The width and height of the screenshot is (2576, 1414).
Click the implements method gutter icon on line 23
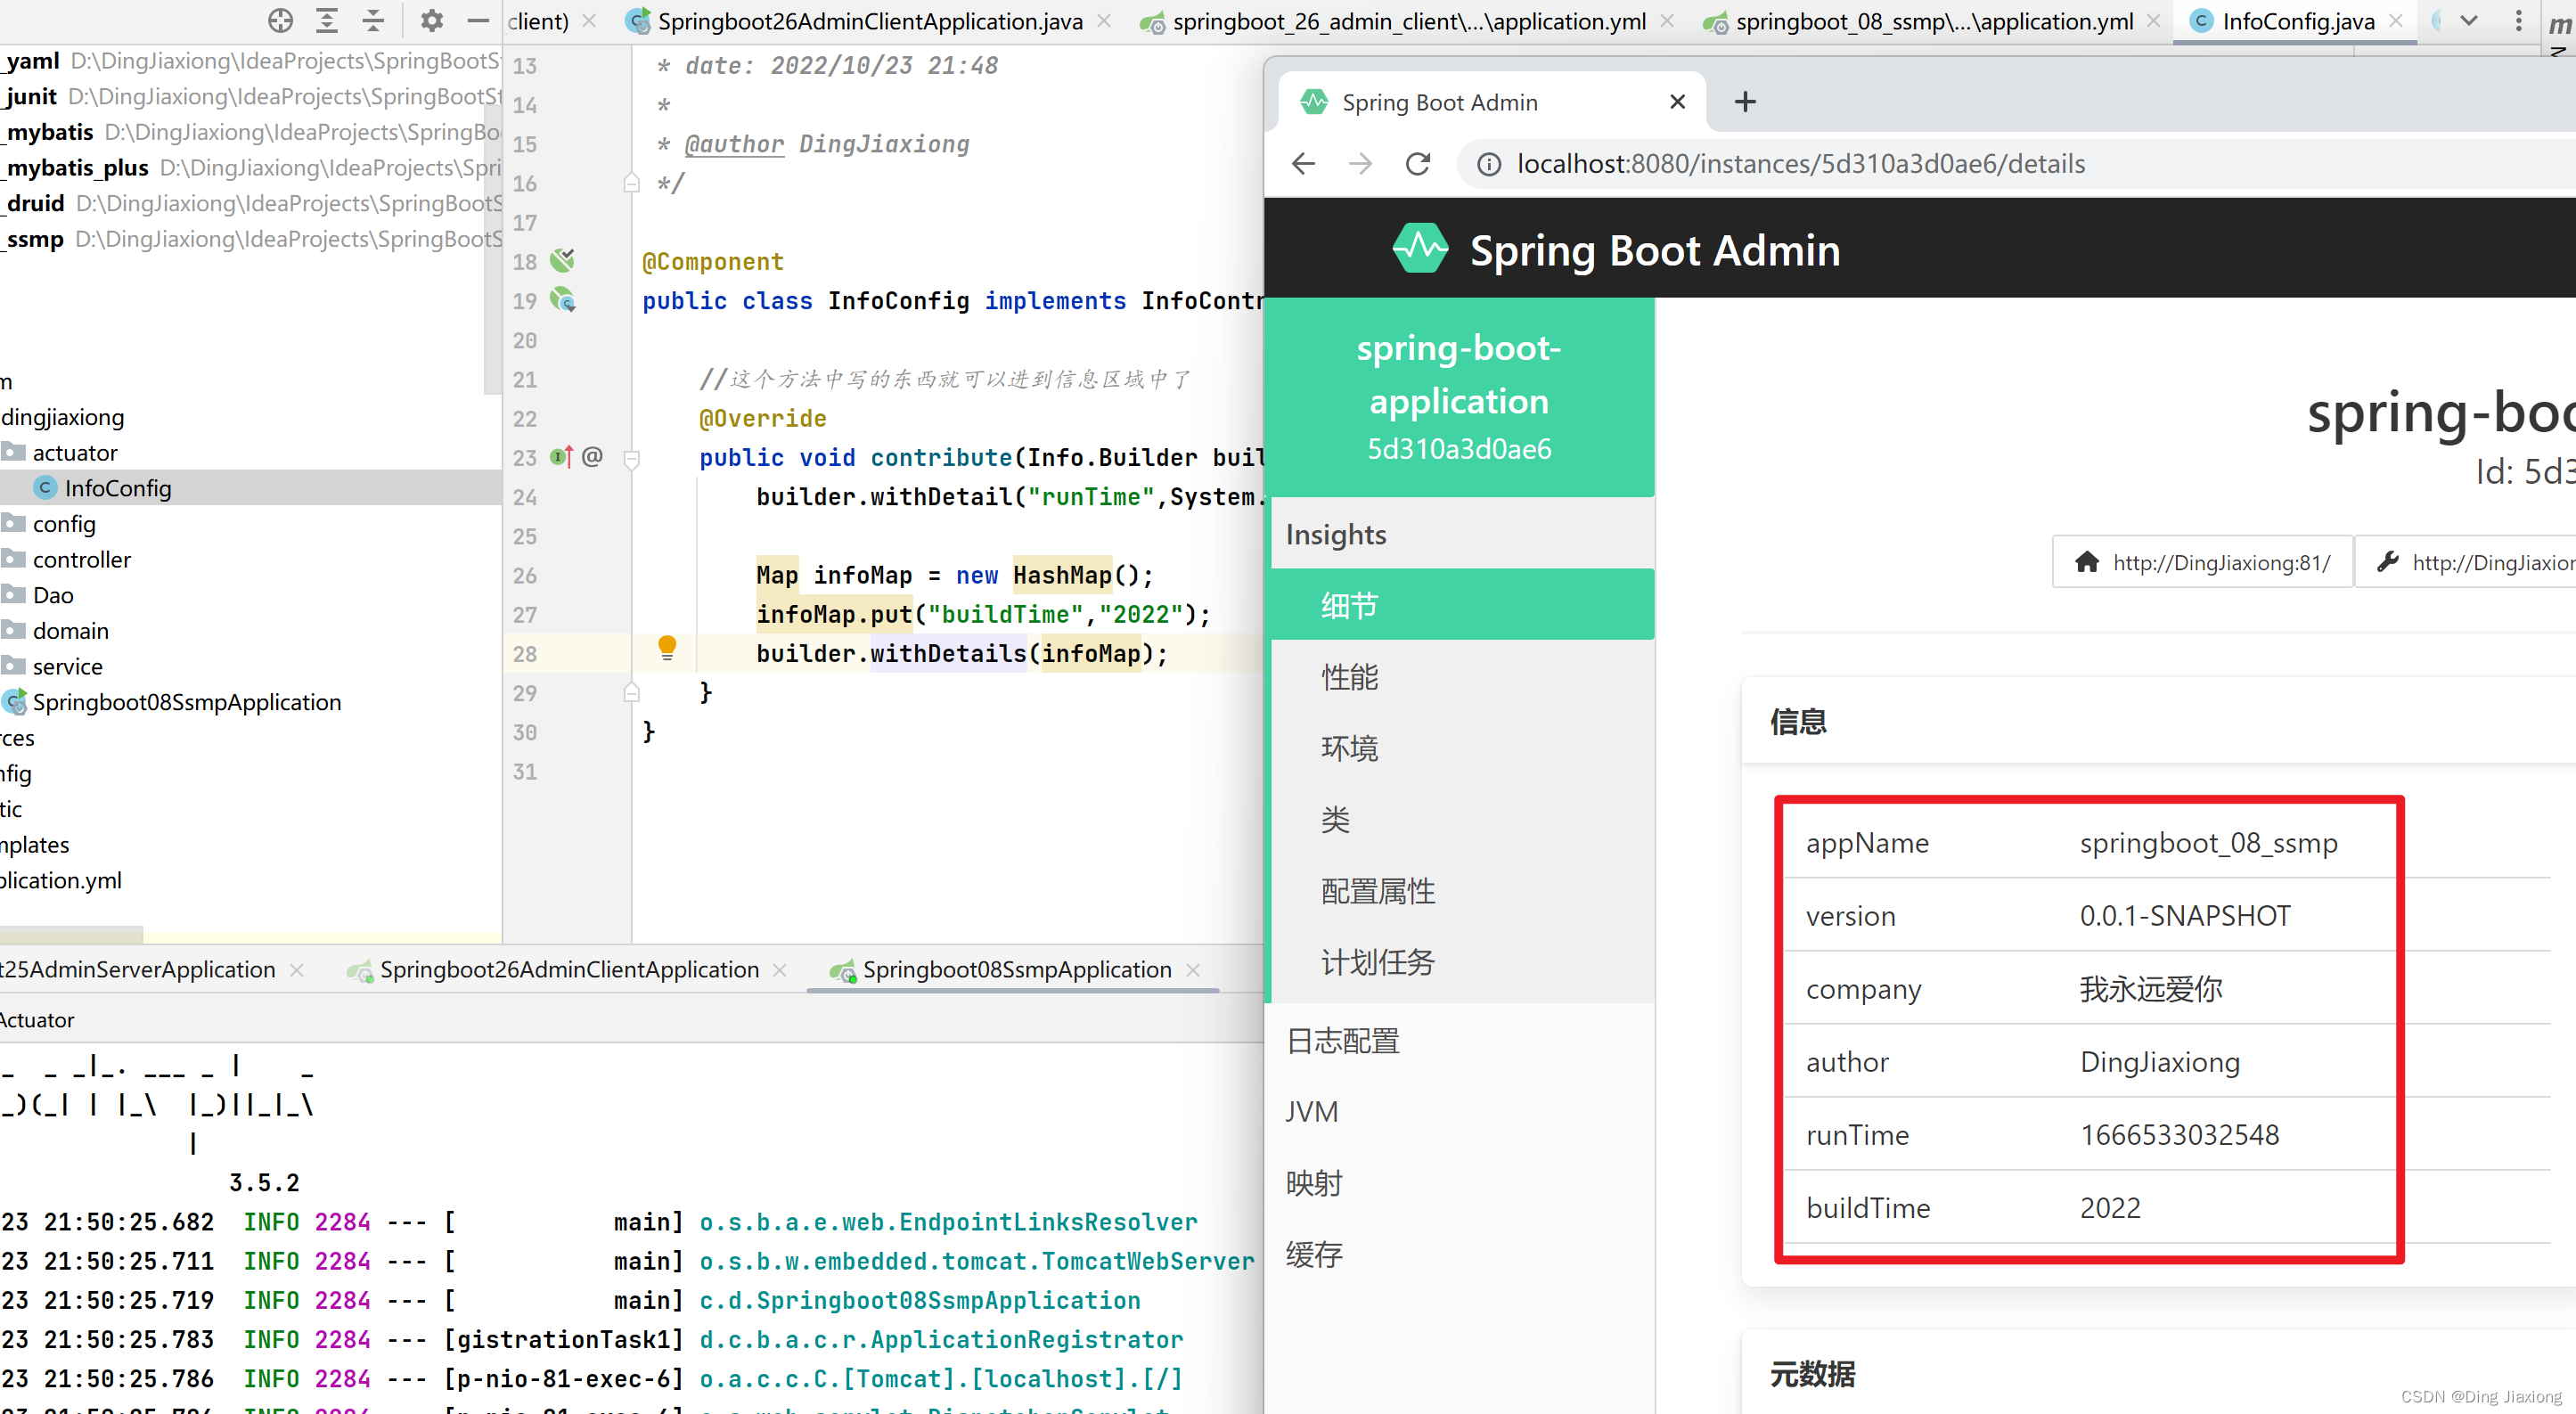562,457
